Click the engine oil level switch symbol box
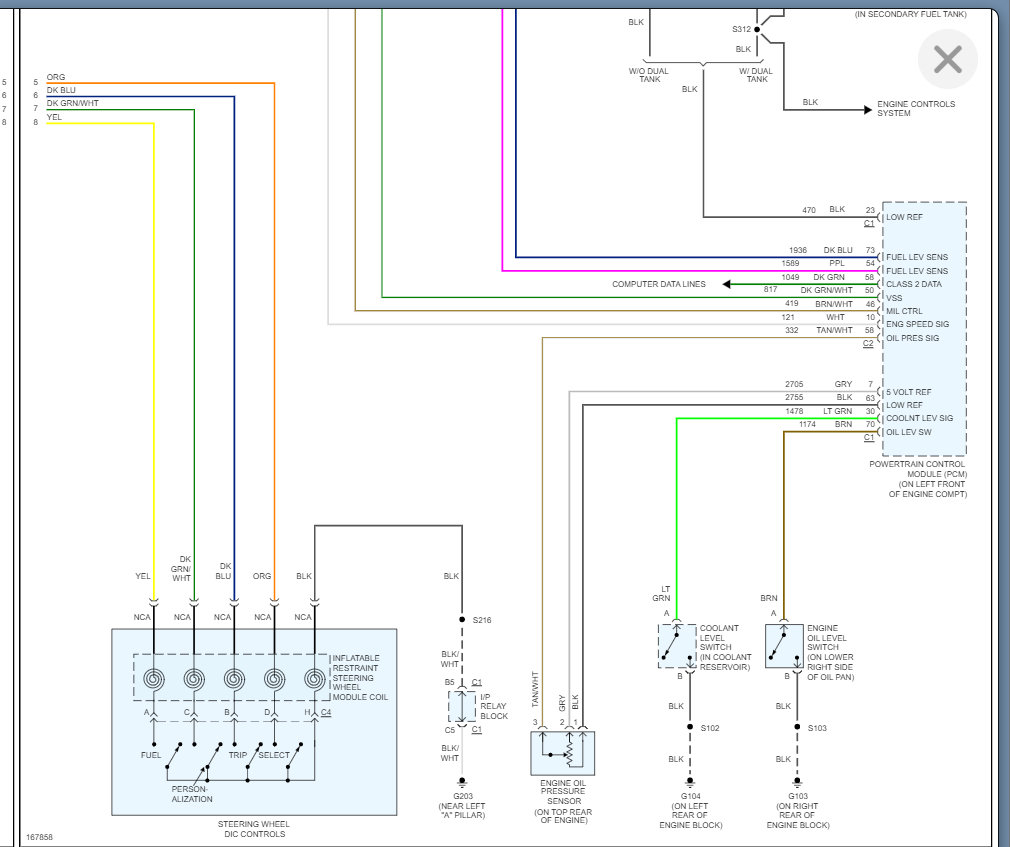The image size is (1010, 847). click(784, 646)
